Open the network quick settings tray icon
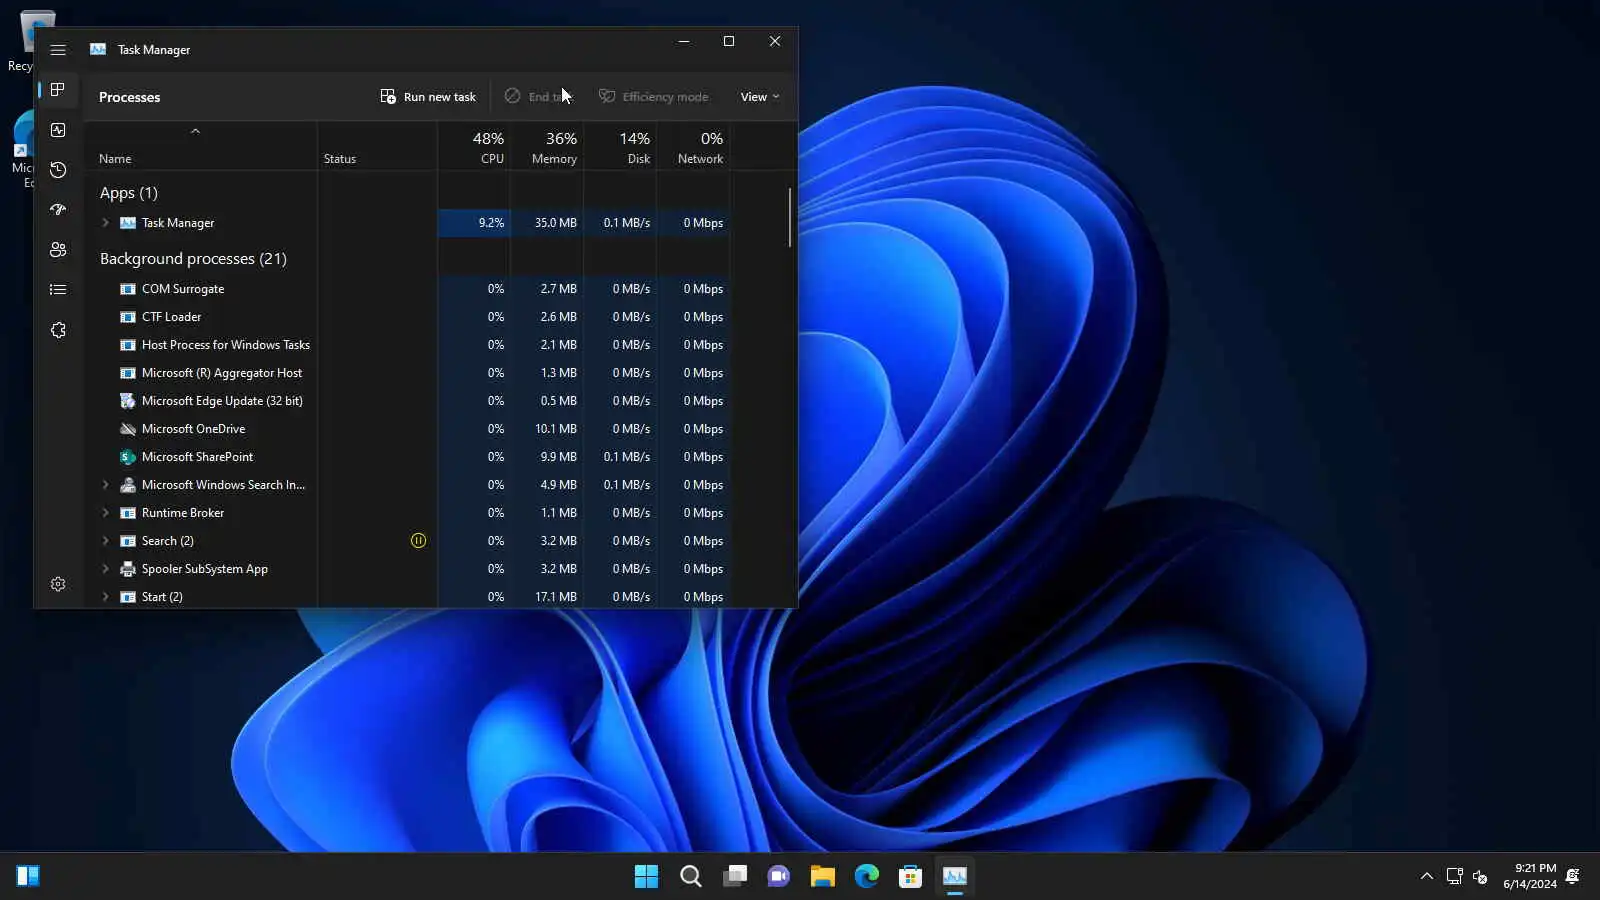Image resolution: width=1600 pixels, height=900 pixels. click(1455, 876)
